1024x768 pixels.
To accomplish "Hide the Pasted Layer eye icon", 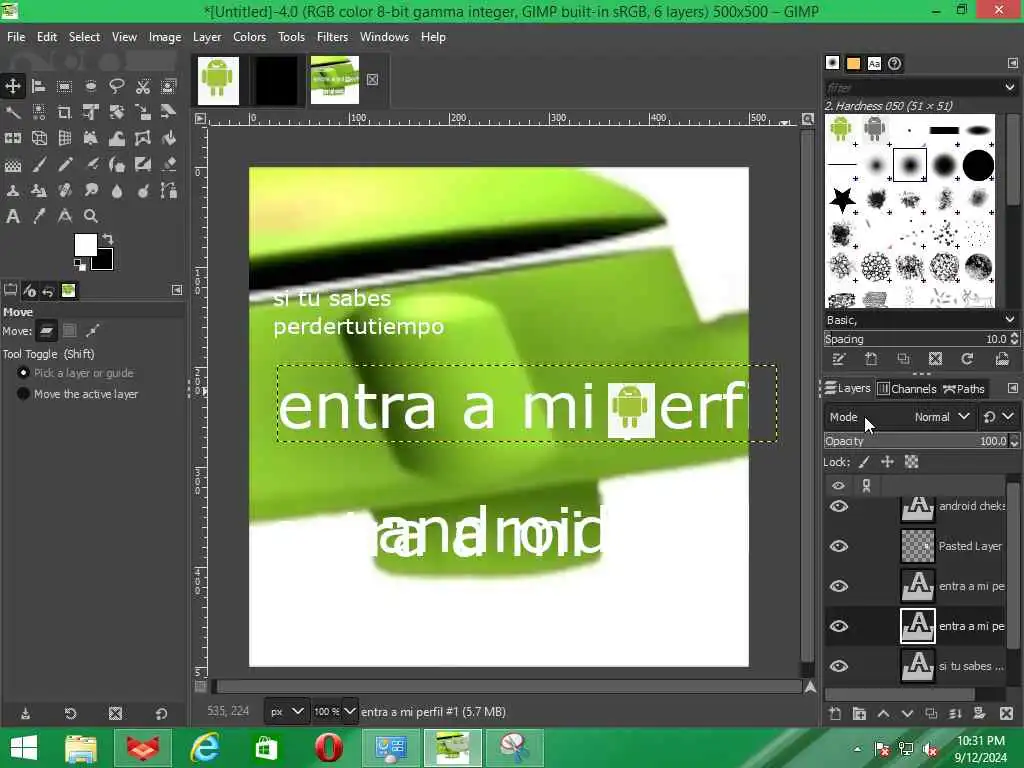I will tap(839, 546).
